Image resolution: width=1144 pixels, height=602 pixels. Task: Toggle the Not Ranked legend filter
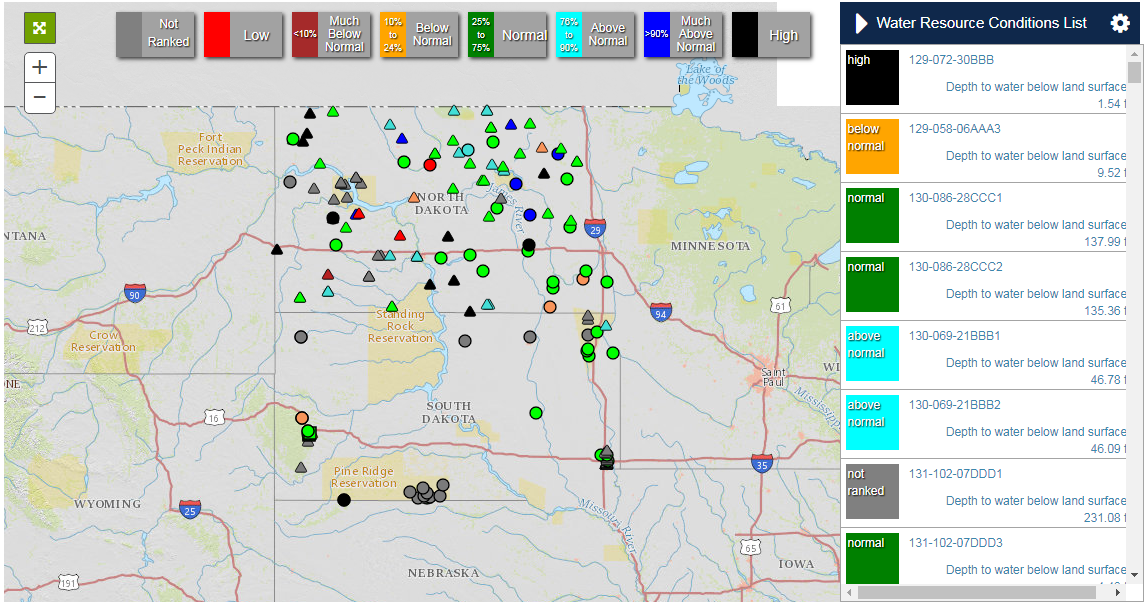tap(155, 35)
